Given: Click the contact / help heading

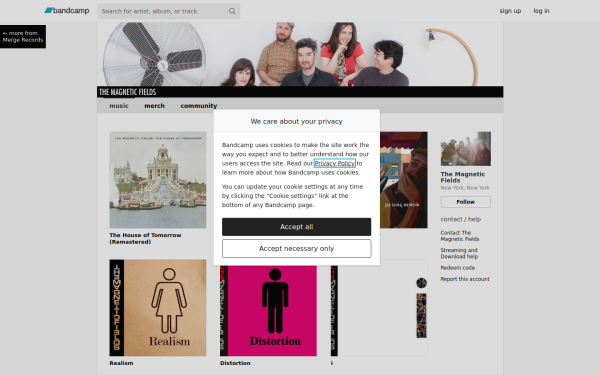Looking at the screenshot, I should pyautogui.click(x=461, y=219).
